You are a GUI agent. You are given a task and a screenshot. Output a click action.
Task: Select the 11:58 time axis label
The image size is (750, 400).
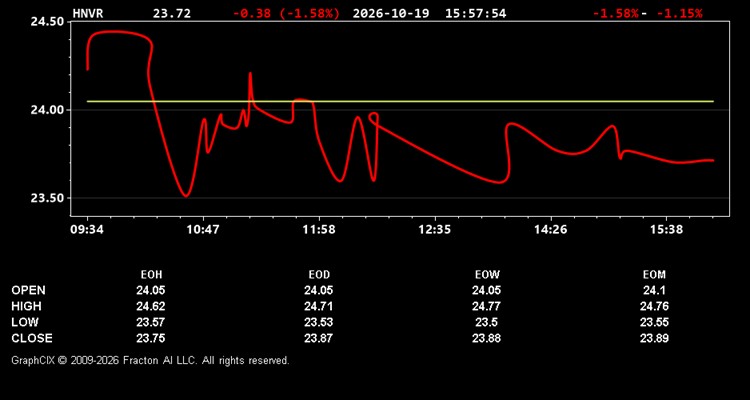(319, 230)
